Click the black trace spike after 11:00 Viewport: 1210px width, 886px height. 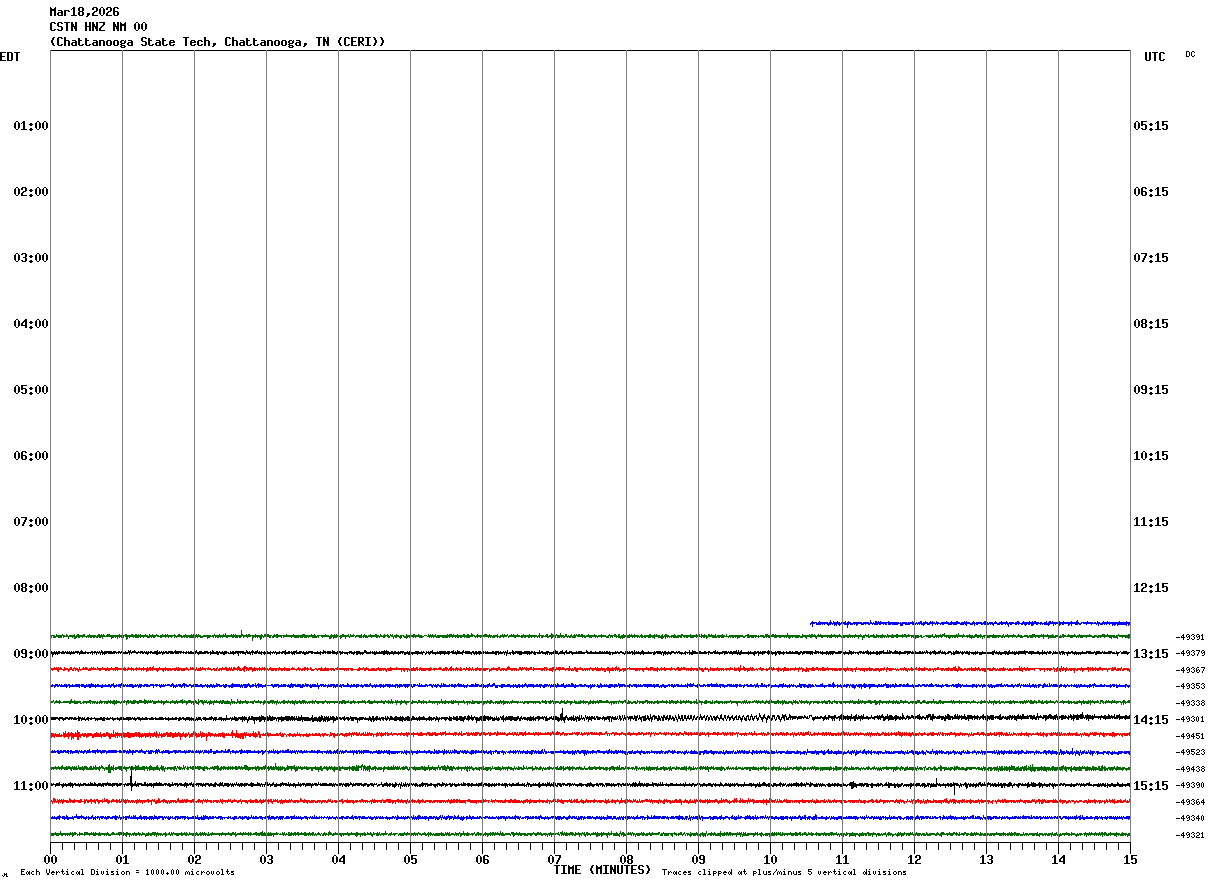coord(131,780)
